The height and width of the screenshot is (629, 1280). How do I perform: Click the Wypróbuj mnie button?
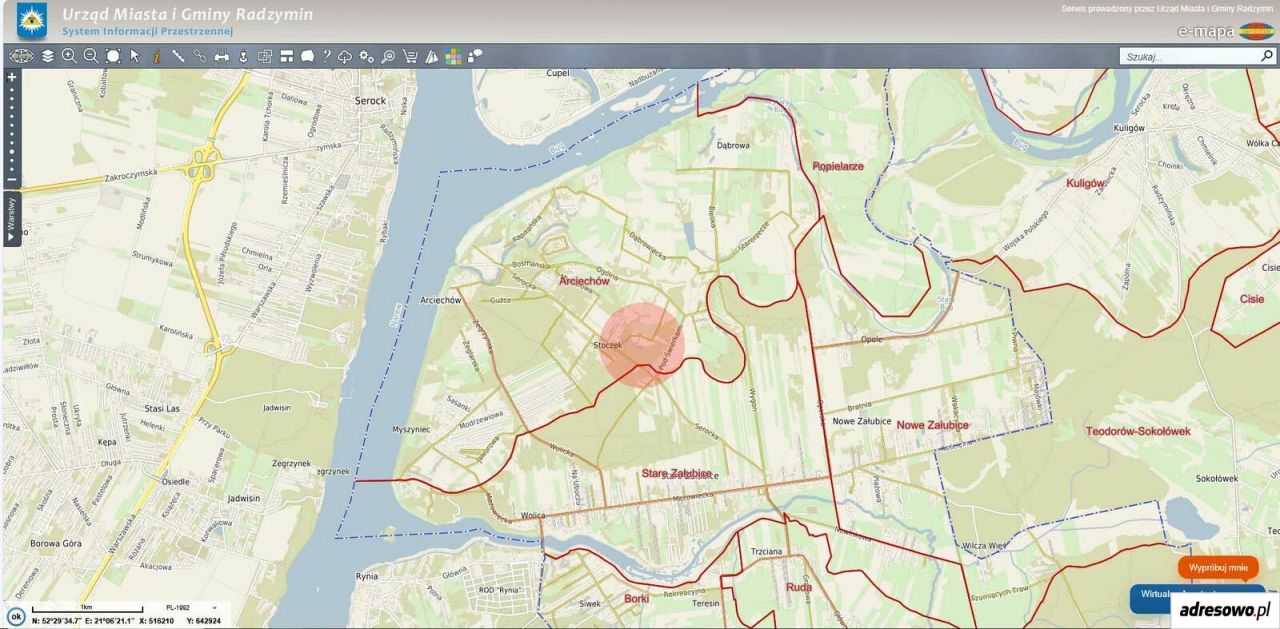click(1218, 568)
